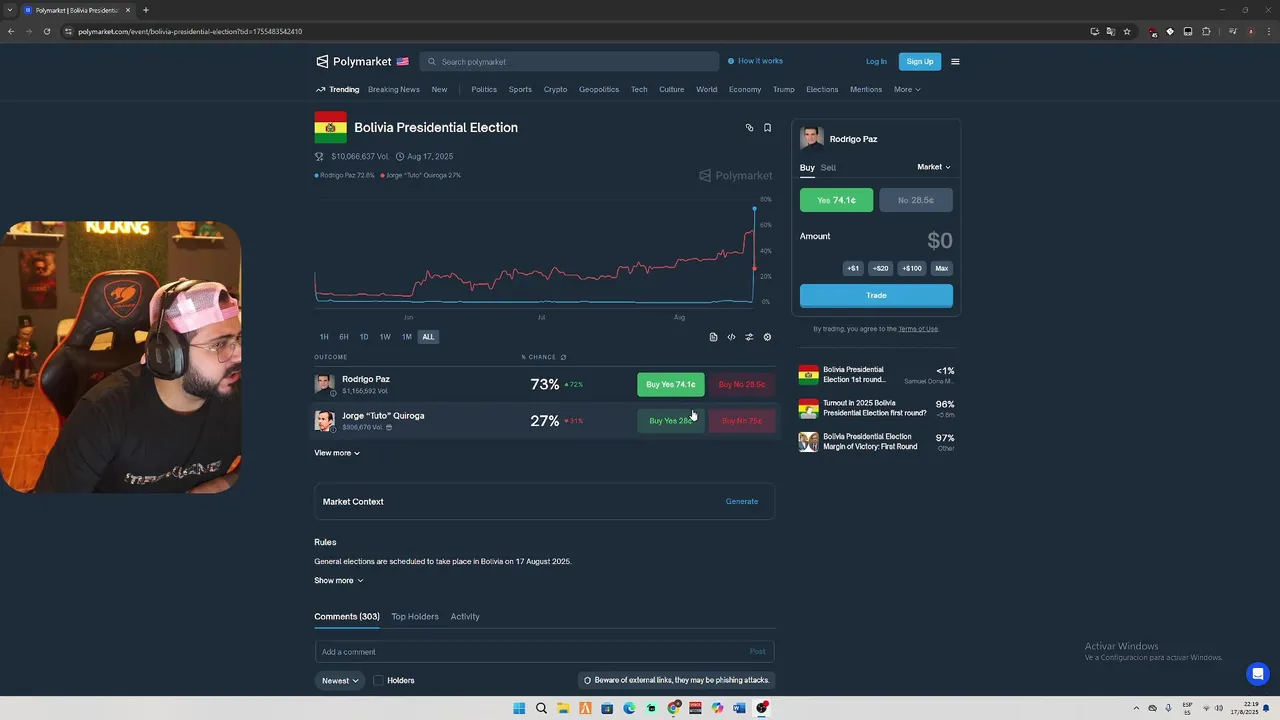
Task: Click the Log In link
Action: coord(876,62)
